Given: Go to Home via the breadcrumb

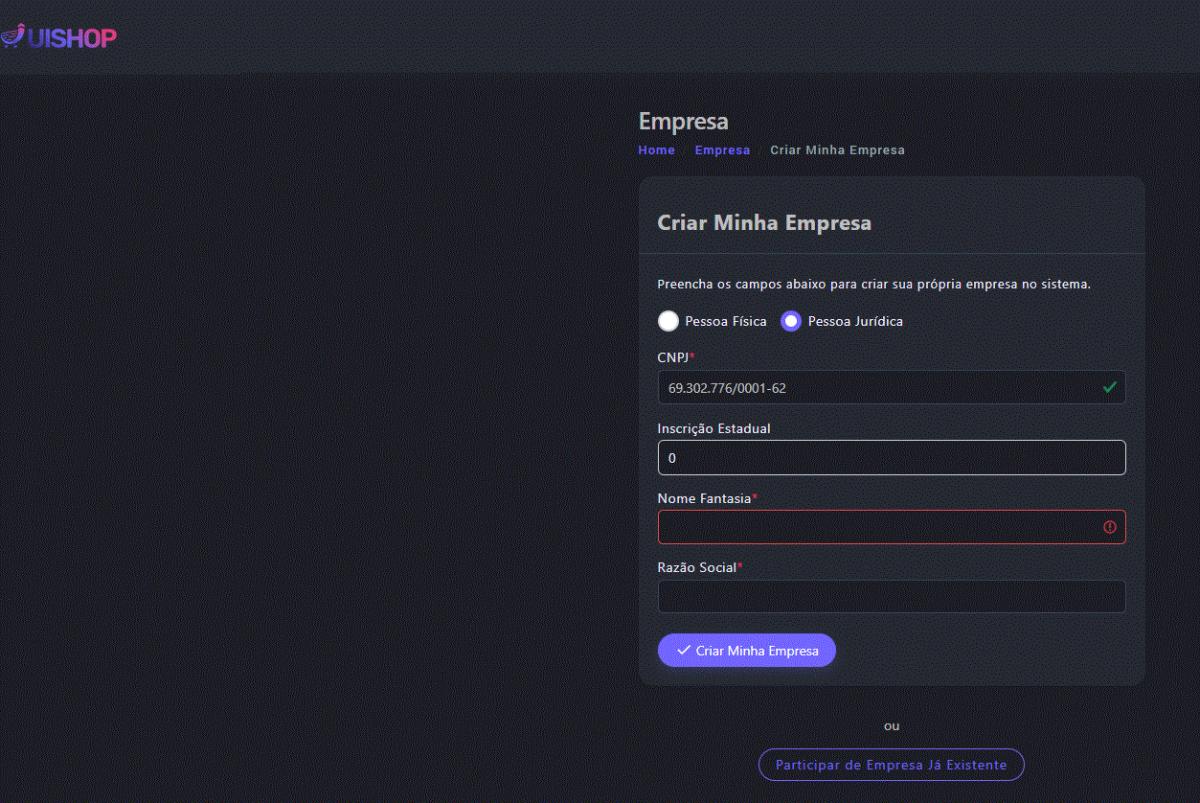Looking at the screenshot, I should (x=656, y=150).
